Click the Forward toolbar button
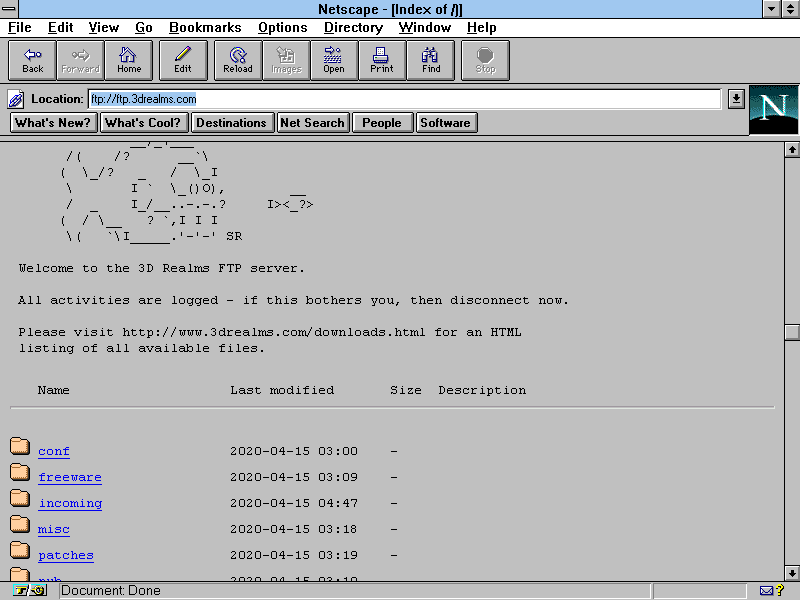Screen dimensions: 800x600 [81, 61]
